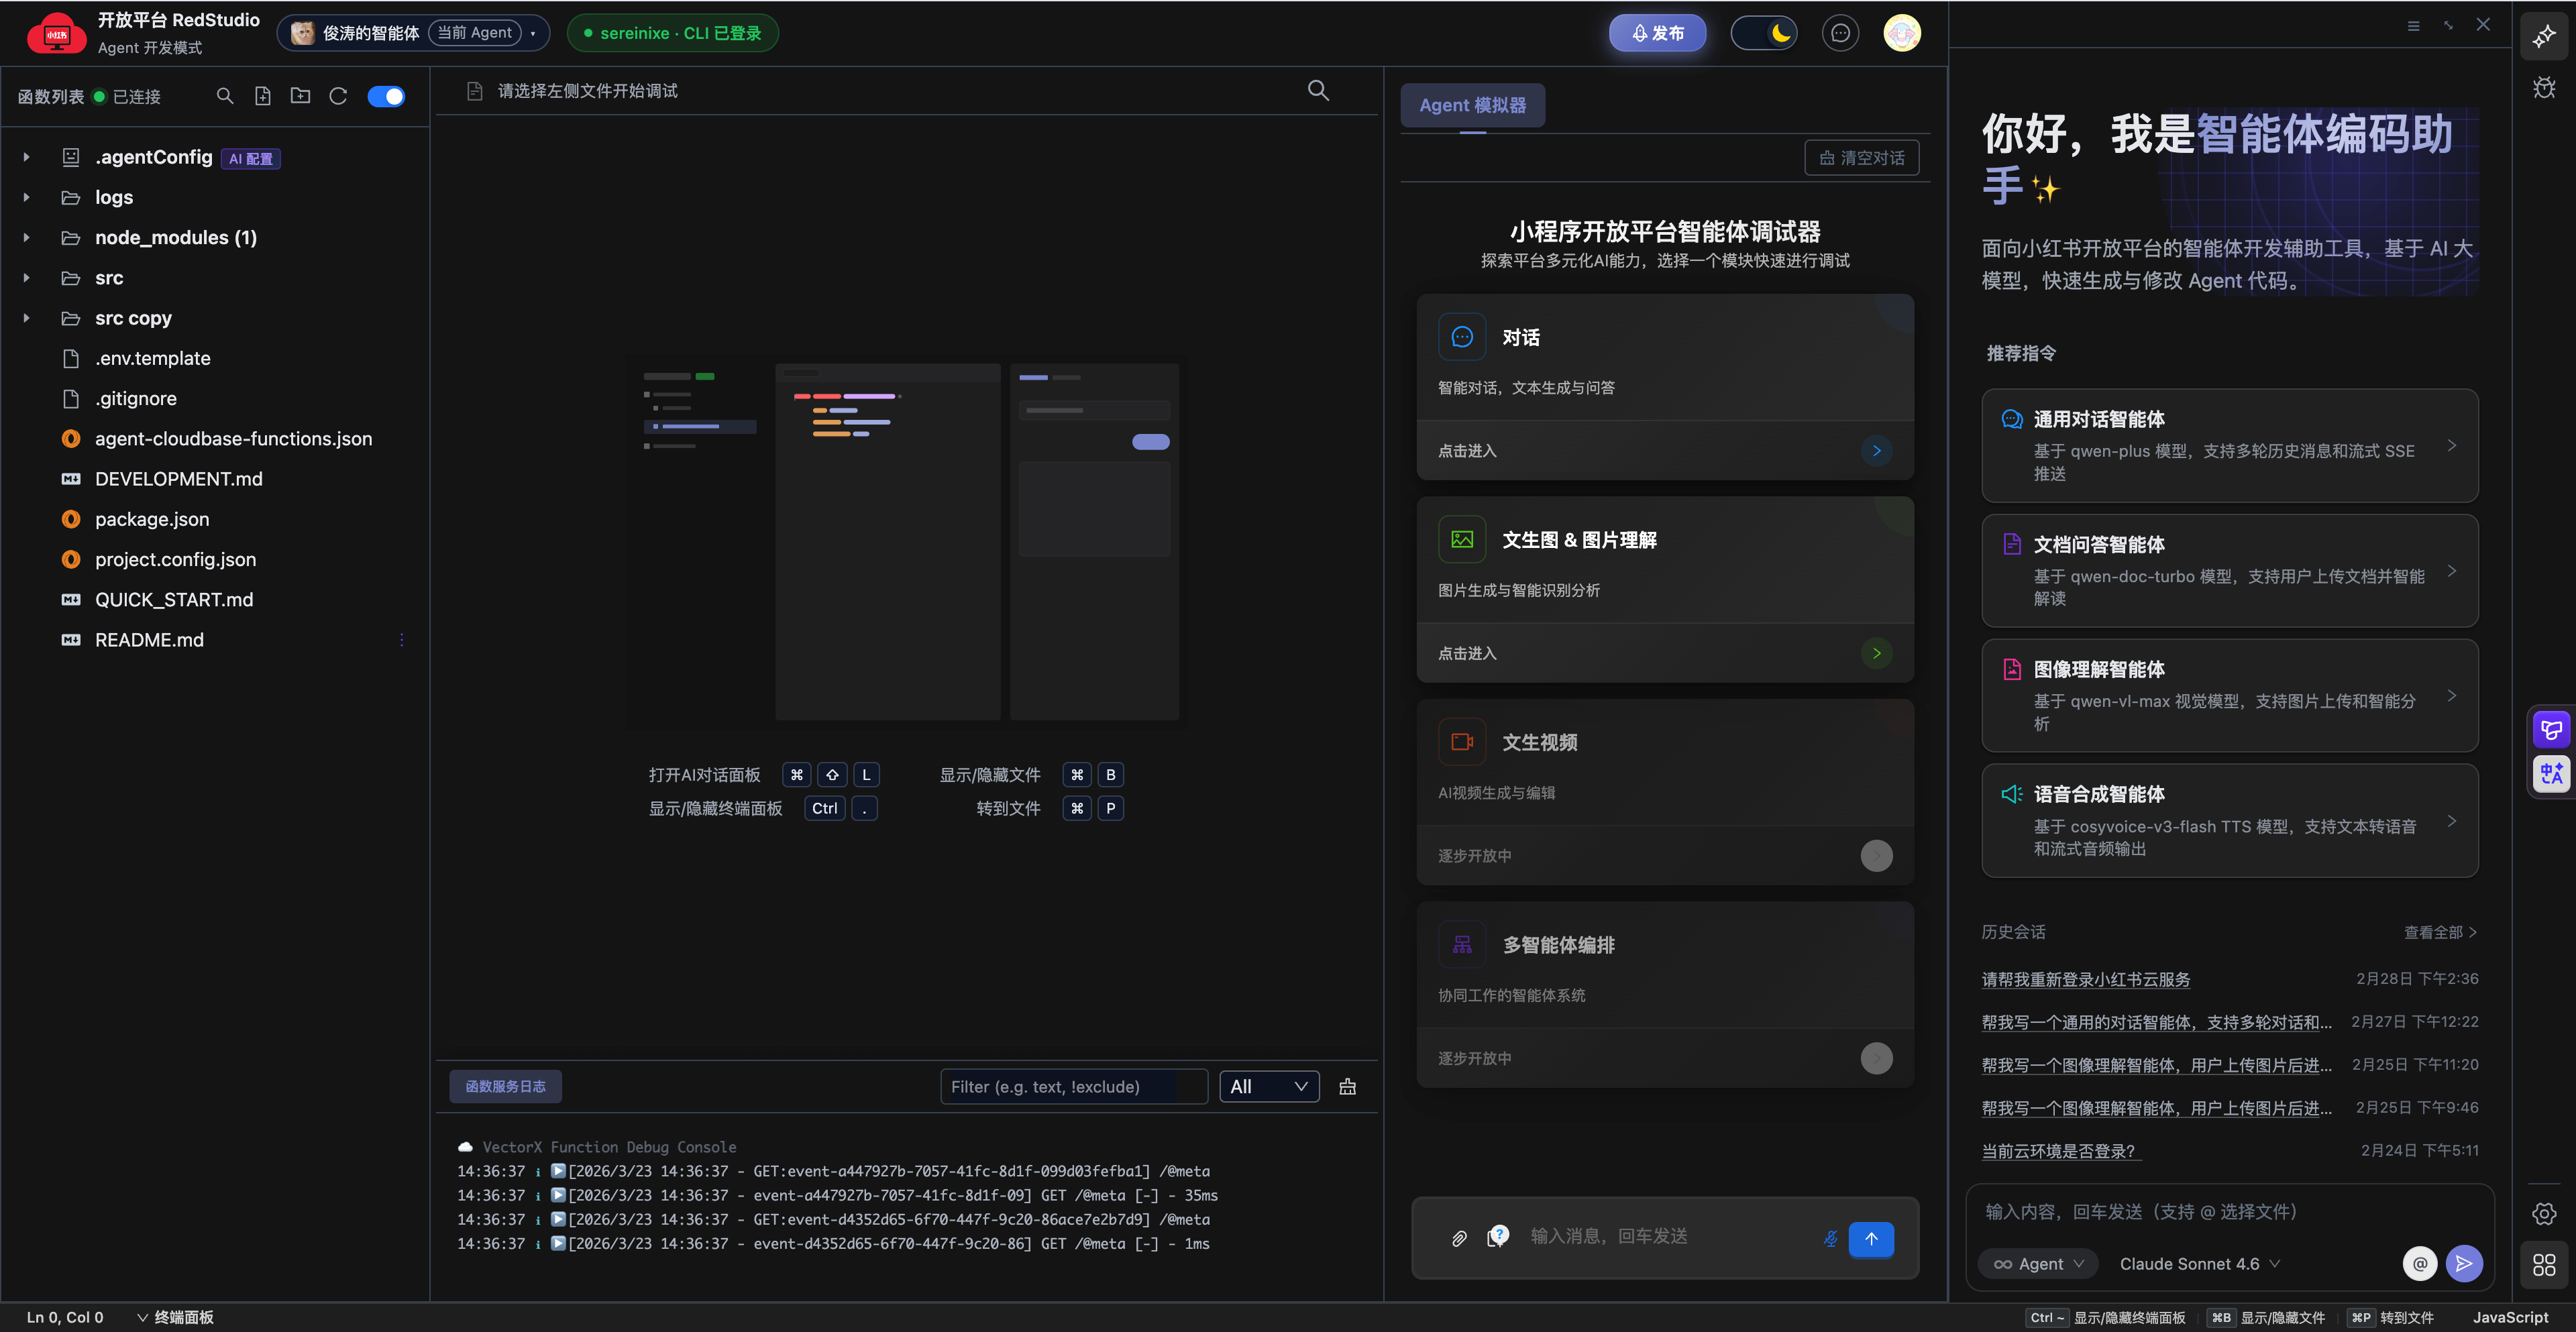Open the debug bug icon in sidebar
This screenshot has height=1332, width=2576.
tap(2544, 88)
